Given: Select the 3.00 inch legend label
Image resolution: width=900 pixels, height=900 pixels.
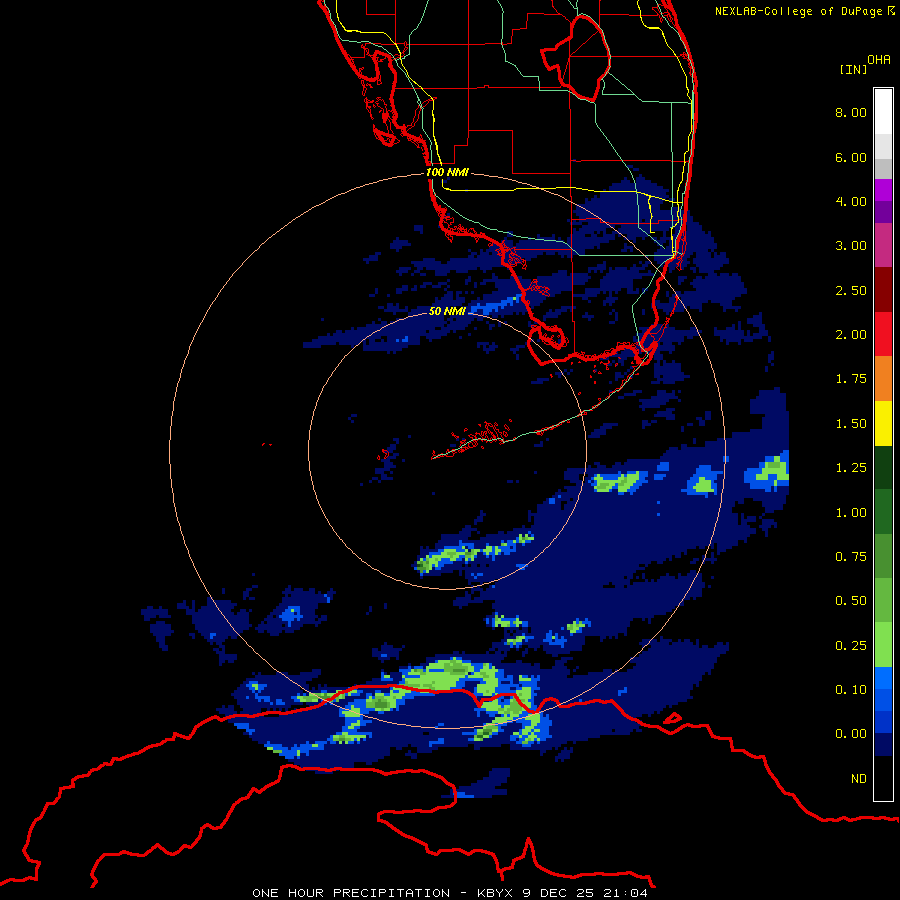Looking at the screenshot, I should tap(851, 246).
